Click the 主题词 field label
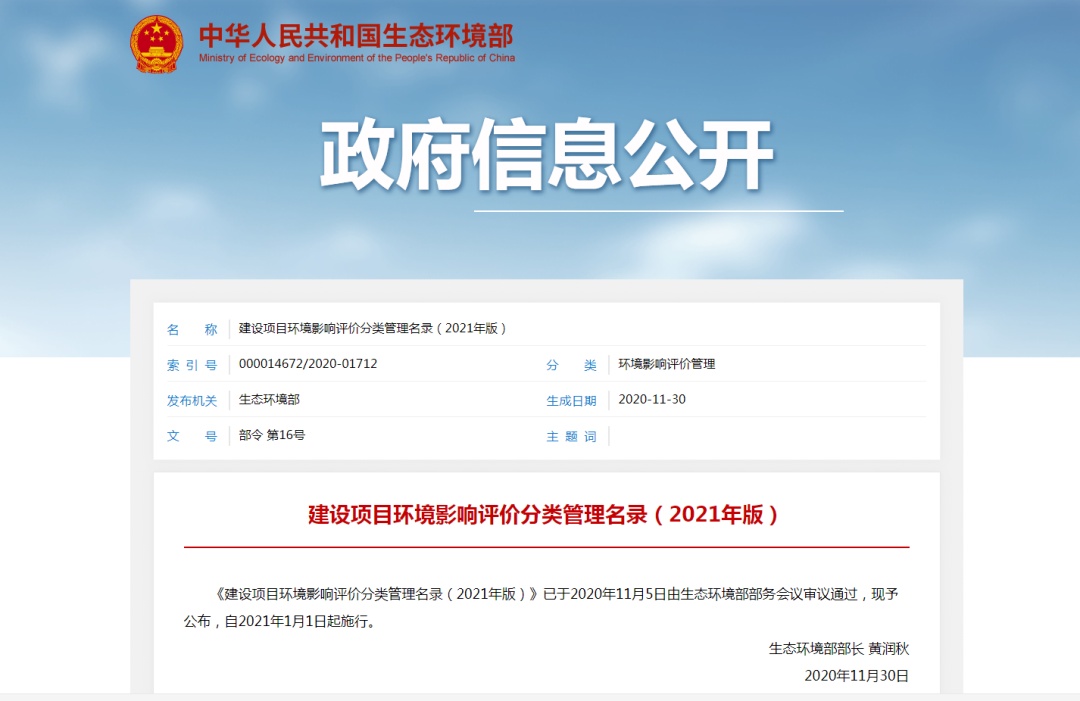This screenshot has height=701, width=1080. click(571, 436)
